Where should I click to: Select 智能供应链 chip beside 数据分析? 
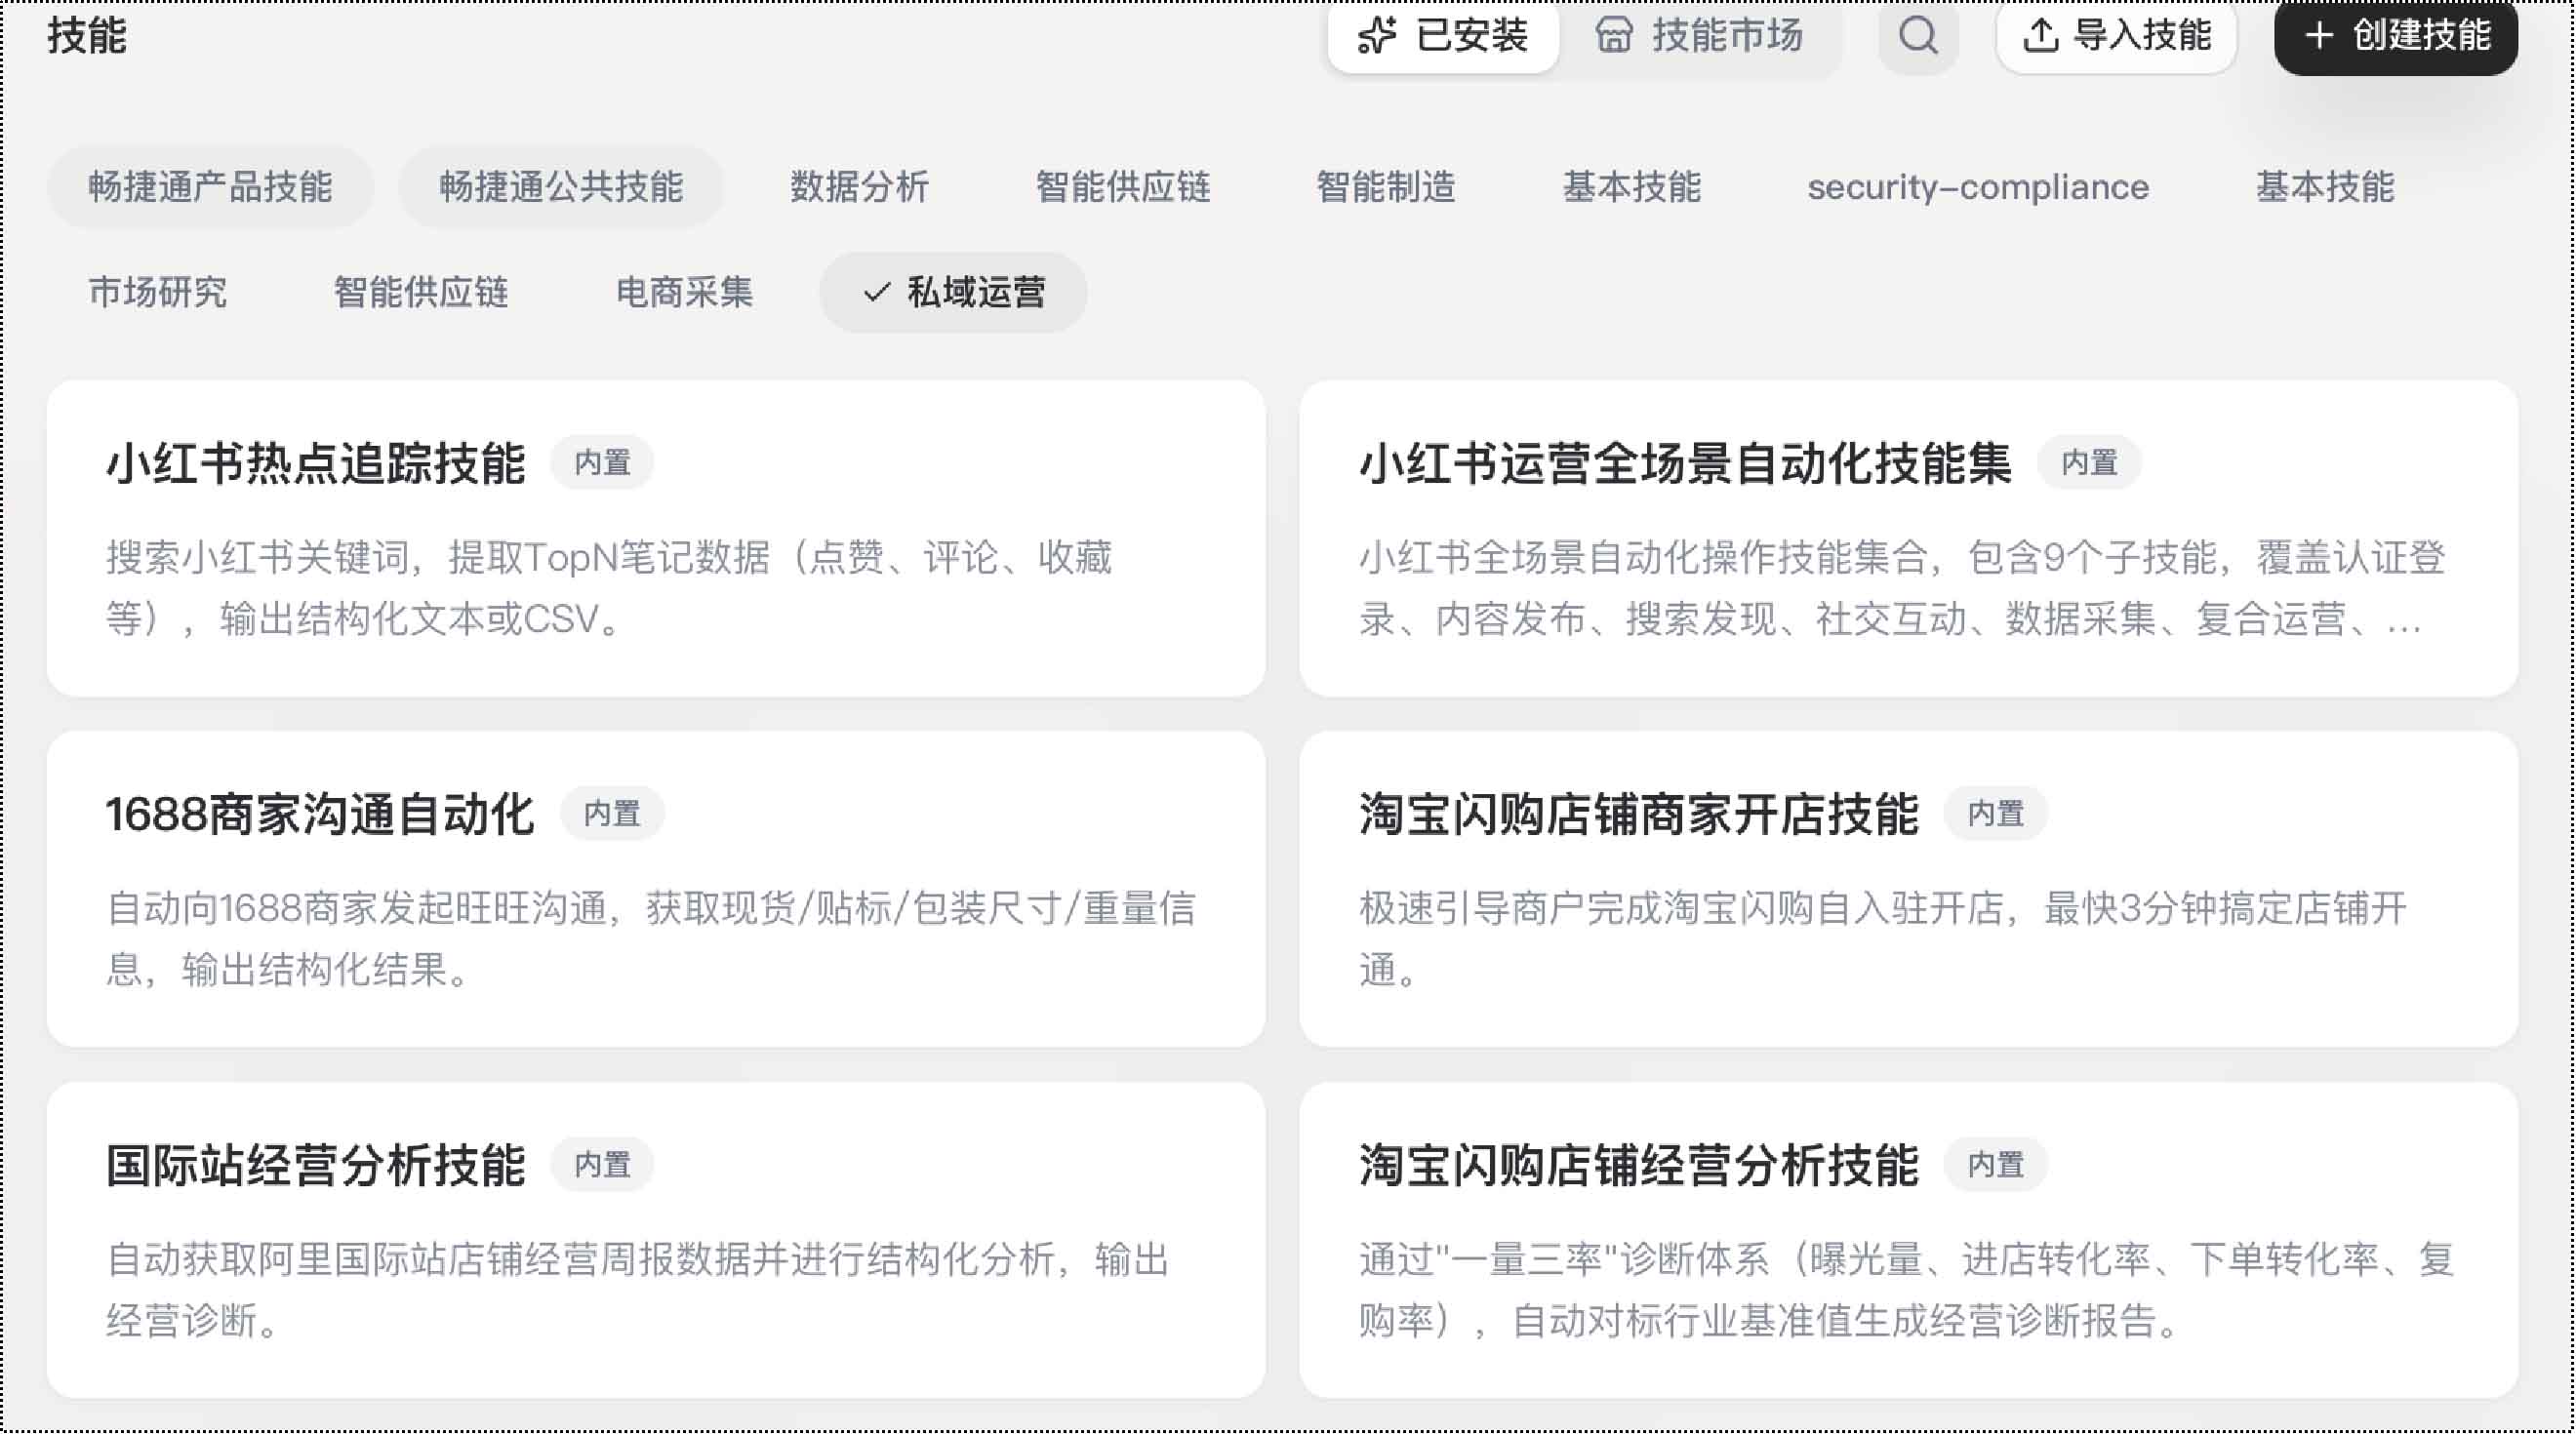[1122, 187]
